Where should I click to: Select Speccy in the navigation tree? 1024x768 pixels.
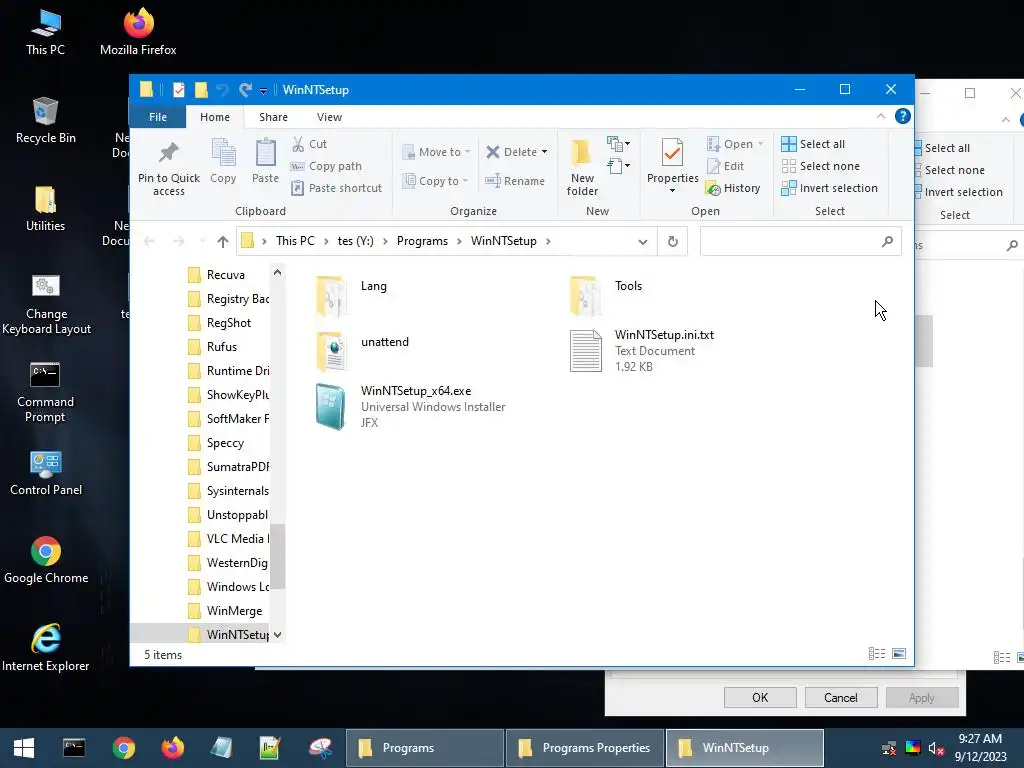pos(225,443)
